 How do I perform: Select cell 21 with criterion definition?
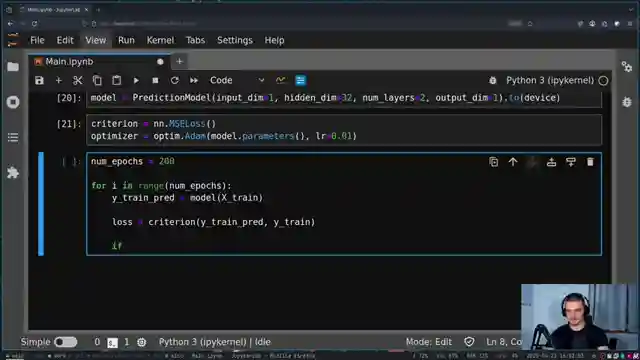click(344, 130)
